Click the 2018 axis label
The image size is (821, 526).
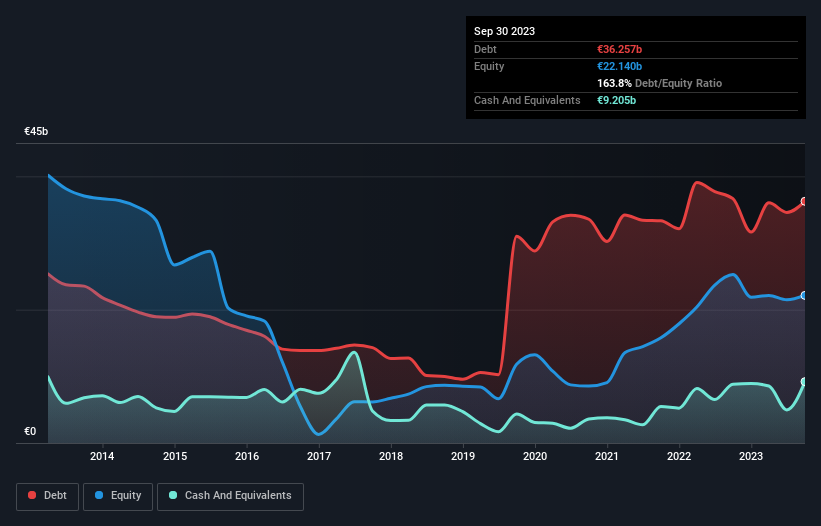click(x=391, y=456)
